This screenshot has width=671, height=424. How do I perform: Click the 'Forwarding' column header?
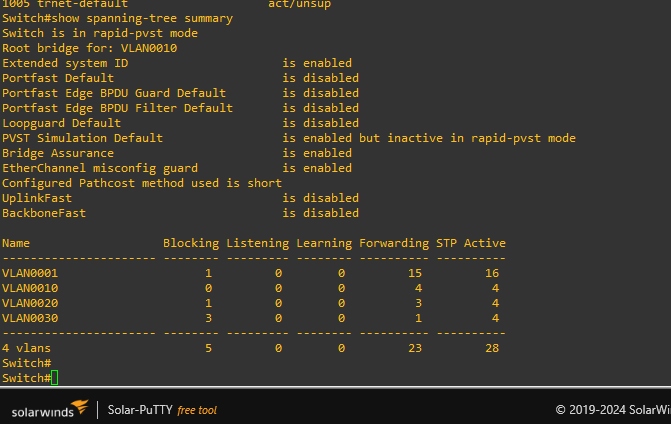click(394, 243)
